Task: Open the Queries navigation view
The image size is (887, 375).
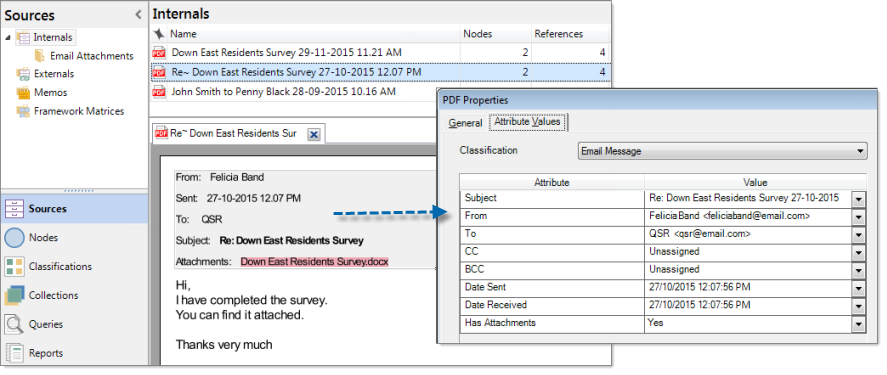Action: [74, 324]
